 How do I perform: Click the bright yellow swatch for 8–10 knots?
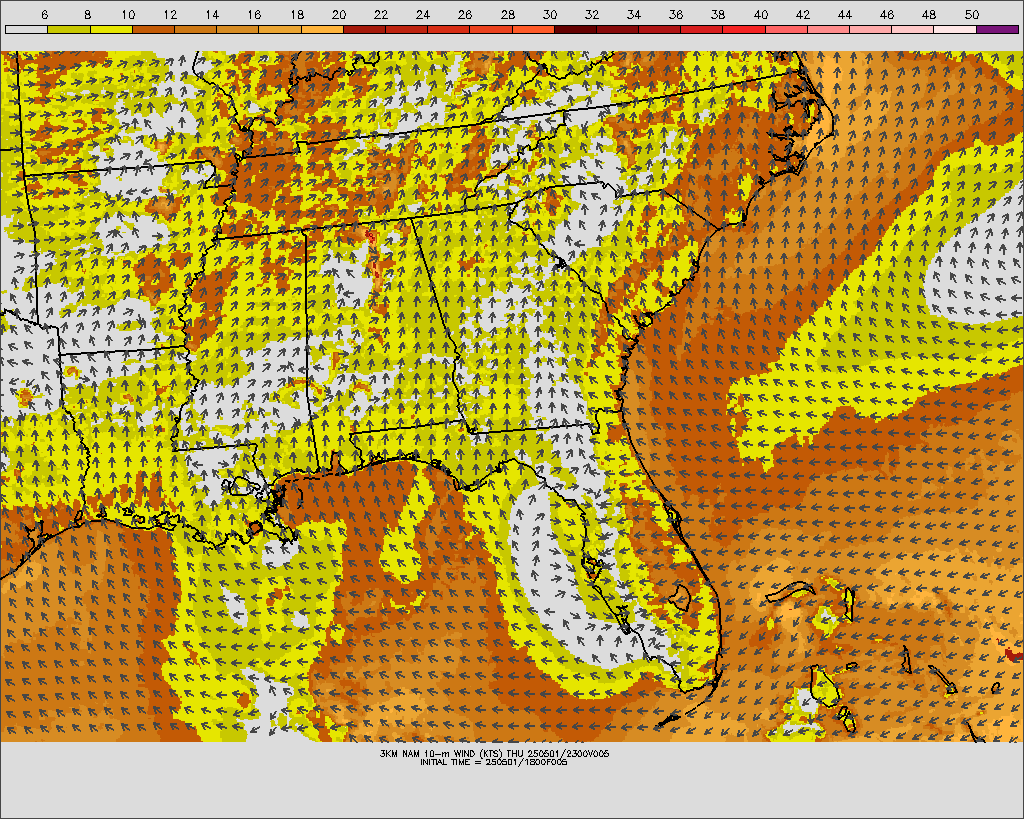111,29
